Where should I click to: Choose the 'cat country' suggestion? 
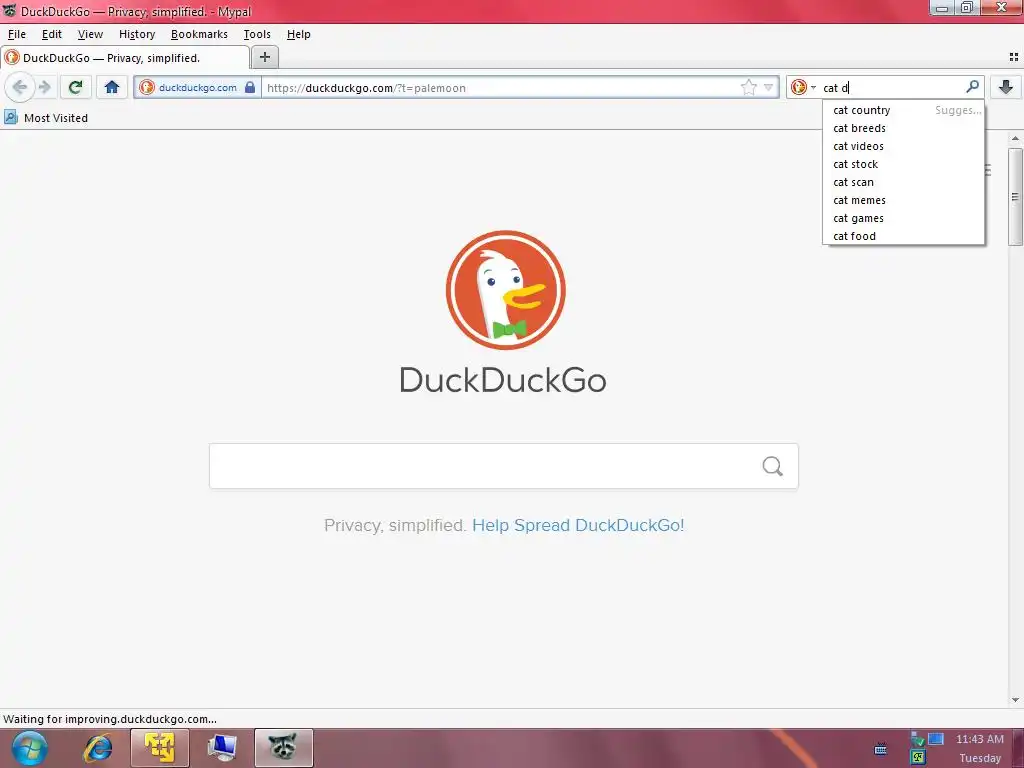[x=903, y=110]
